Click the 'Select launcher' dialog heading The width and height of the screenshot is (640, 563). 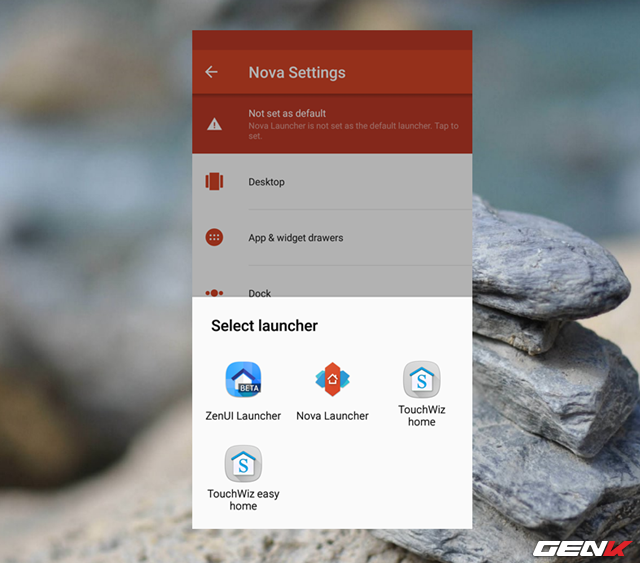(264, 326)
